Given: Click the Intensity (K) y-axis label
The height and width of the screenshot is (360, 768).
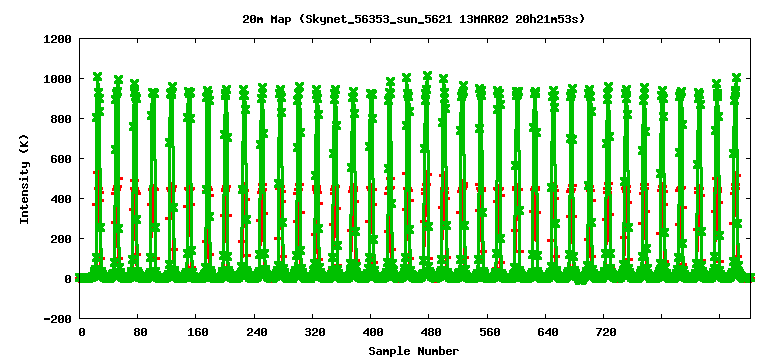Looking at the screenshot, I should (x=24, y=179).
